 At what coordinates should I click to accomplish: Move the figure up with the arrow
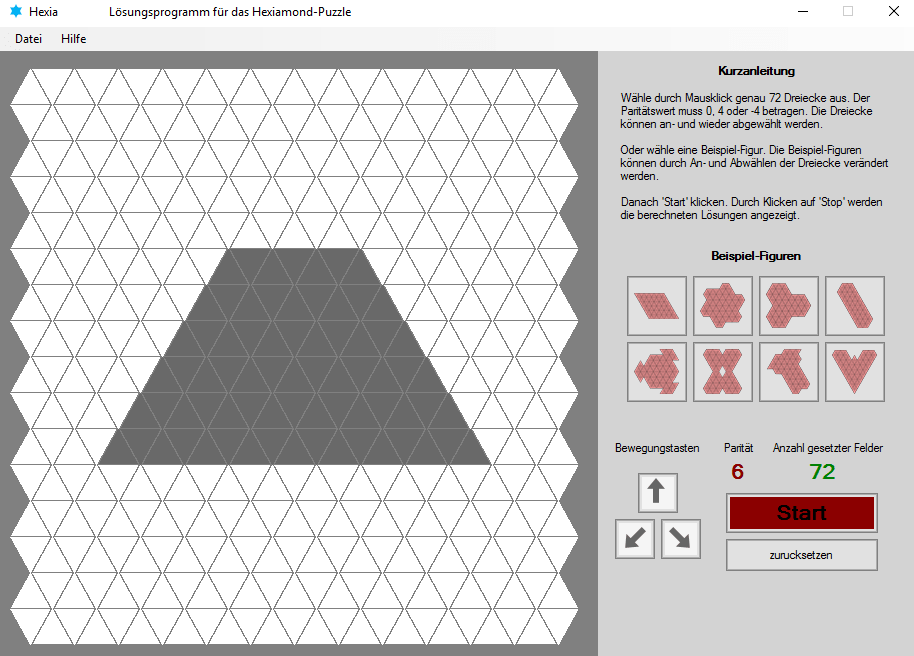click(x=658, y=493)
